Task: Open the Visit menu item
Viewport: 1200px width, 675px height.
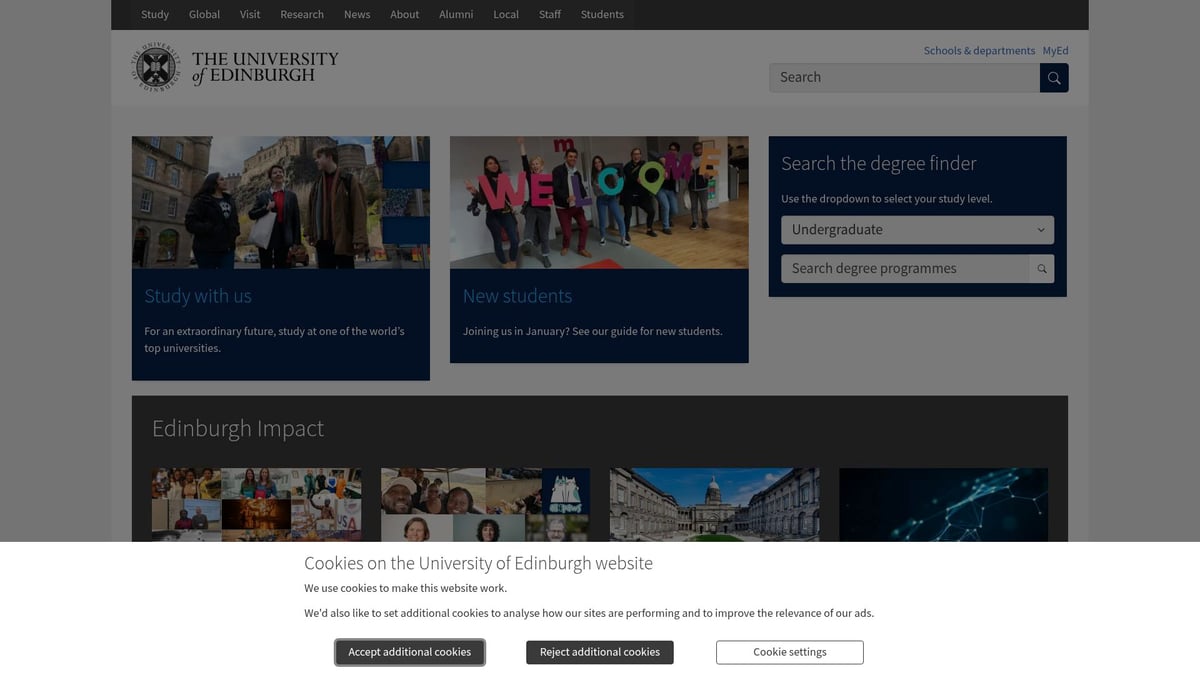Action: 250,14
